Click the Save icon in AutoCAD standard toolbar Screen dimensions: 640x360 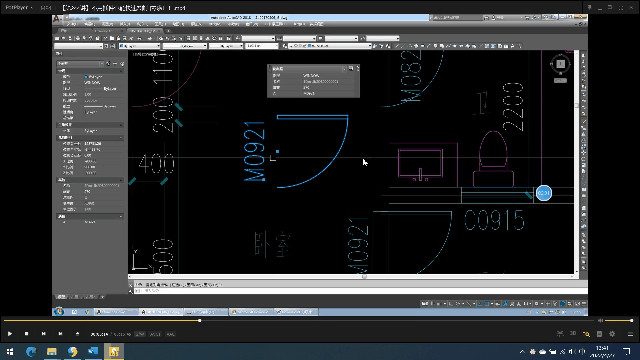click(70, 38)
